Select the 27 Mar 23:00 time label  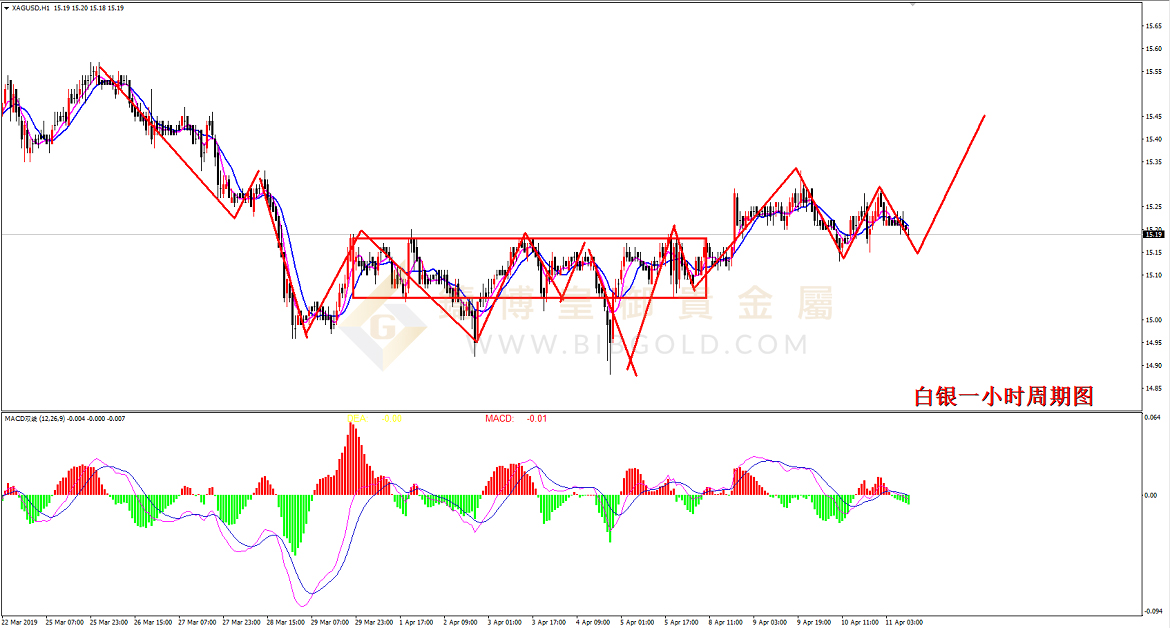point(242,622)
